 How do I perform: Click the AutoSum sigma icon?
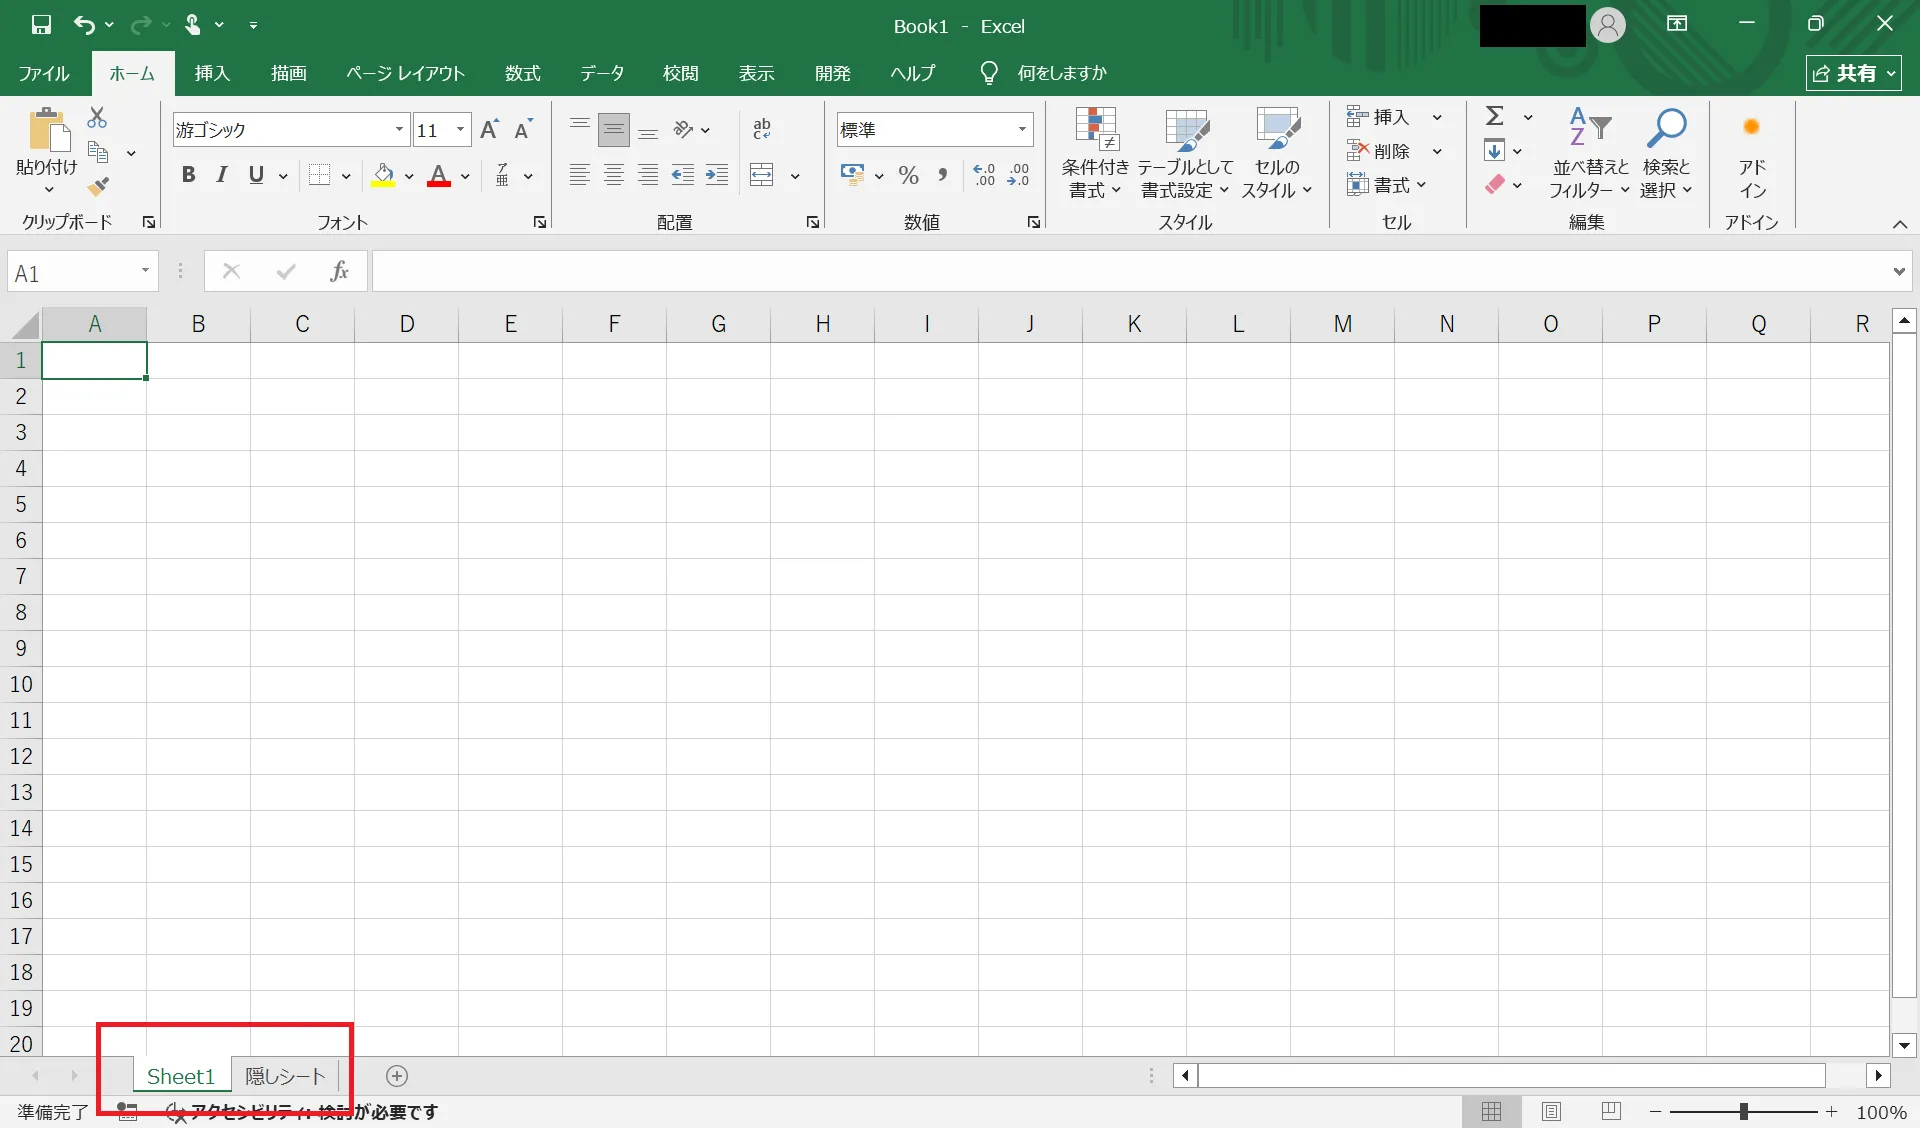click(x=1495, y=117)
